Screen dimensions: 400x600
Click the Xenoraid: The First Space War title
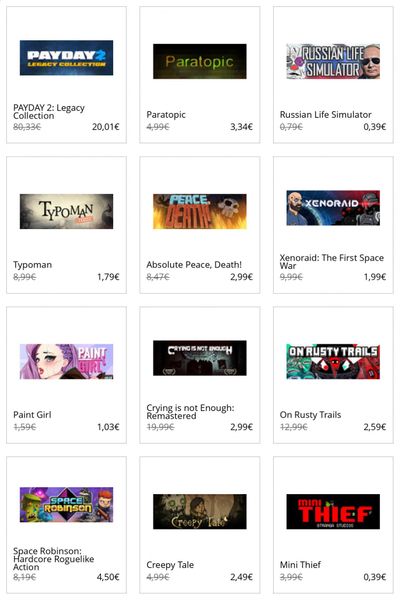tap(331, 262)
